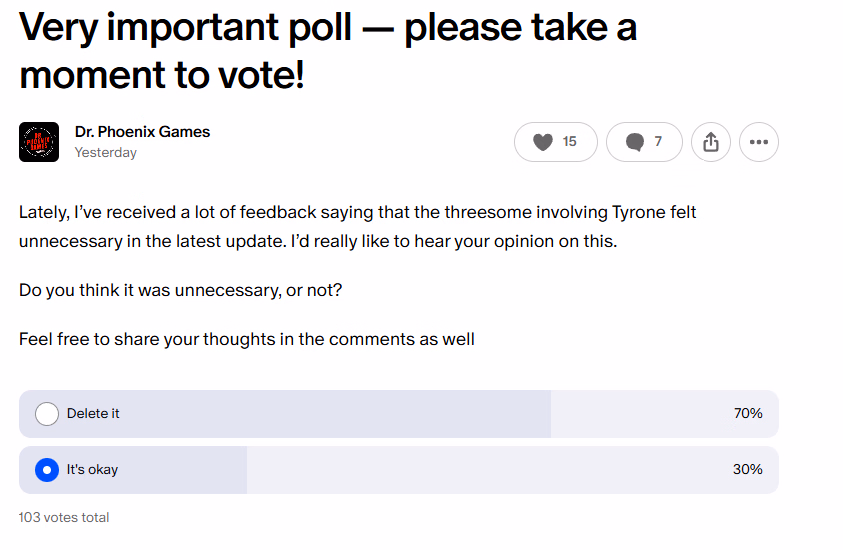Click the "It's okay" option label
This screenshot has height=550, width=843.
[92, 470]
